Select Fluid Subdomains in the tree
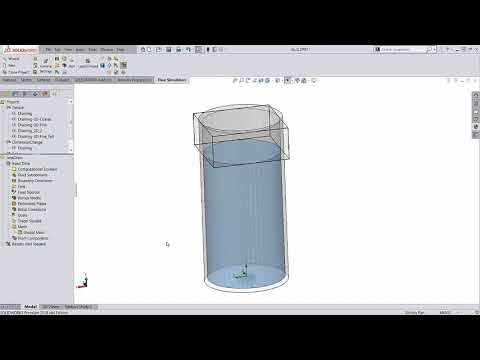This screenshot has height=360, width=480. pos(32,175)
